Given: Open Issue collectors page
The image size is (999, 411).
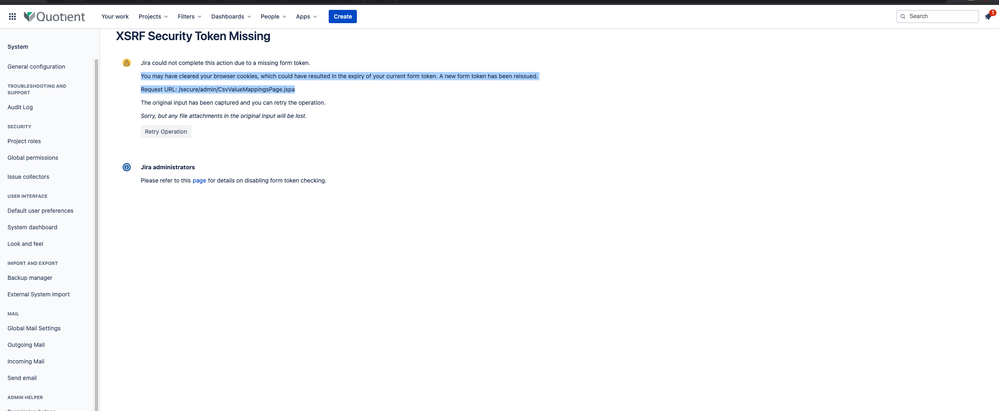Looking at the screenshot, I should pos(28,177).
